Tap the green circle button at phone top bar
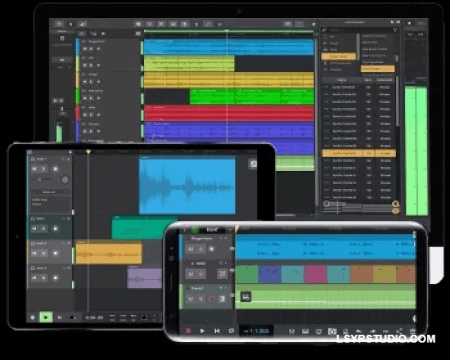 (x=195, y=230)
